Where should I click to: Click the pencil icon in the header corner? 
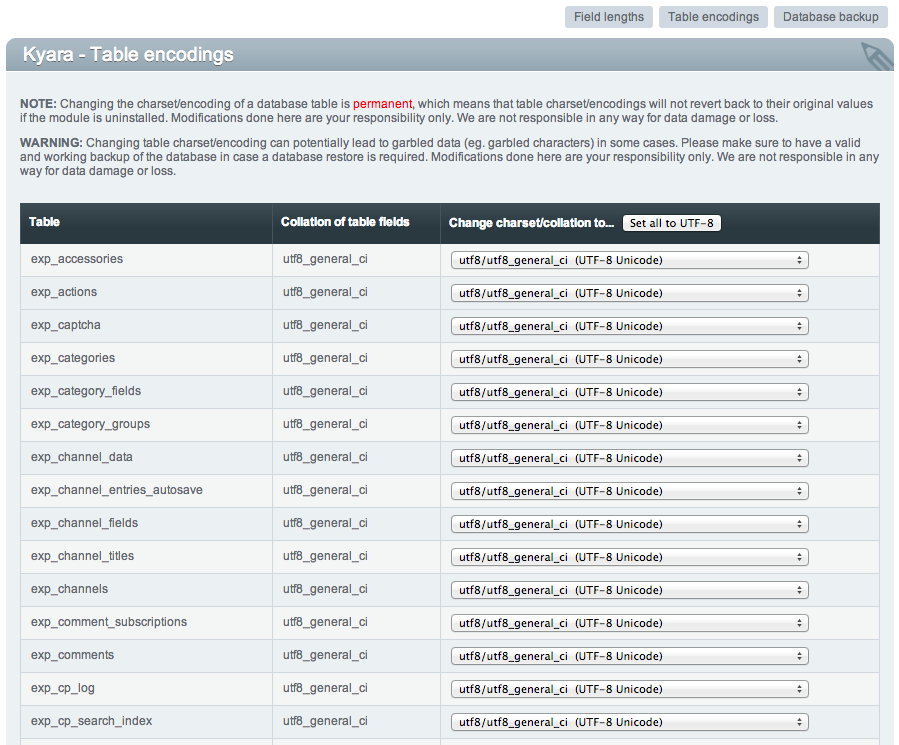pyautogui.click(x=877, y=56)
